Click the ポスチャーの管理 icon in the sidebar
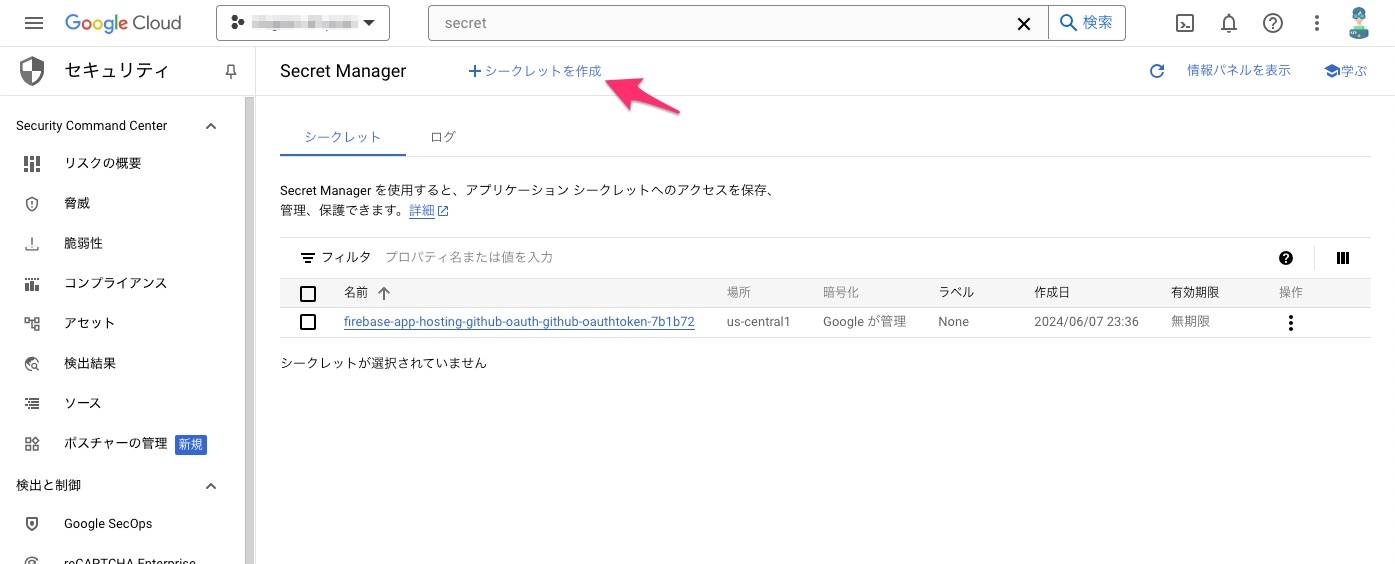The image size is (1395, 564). click(32, 443)
